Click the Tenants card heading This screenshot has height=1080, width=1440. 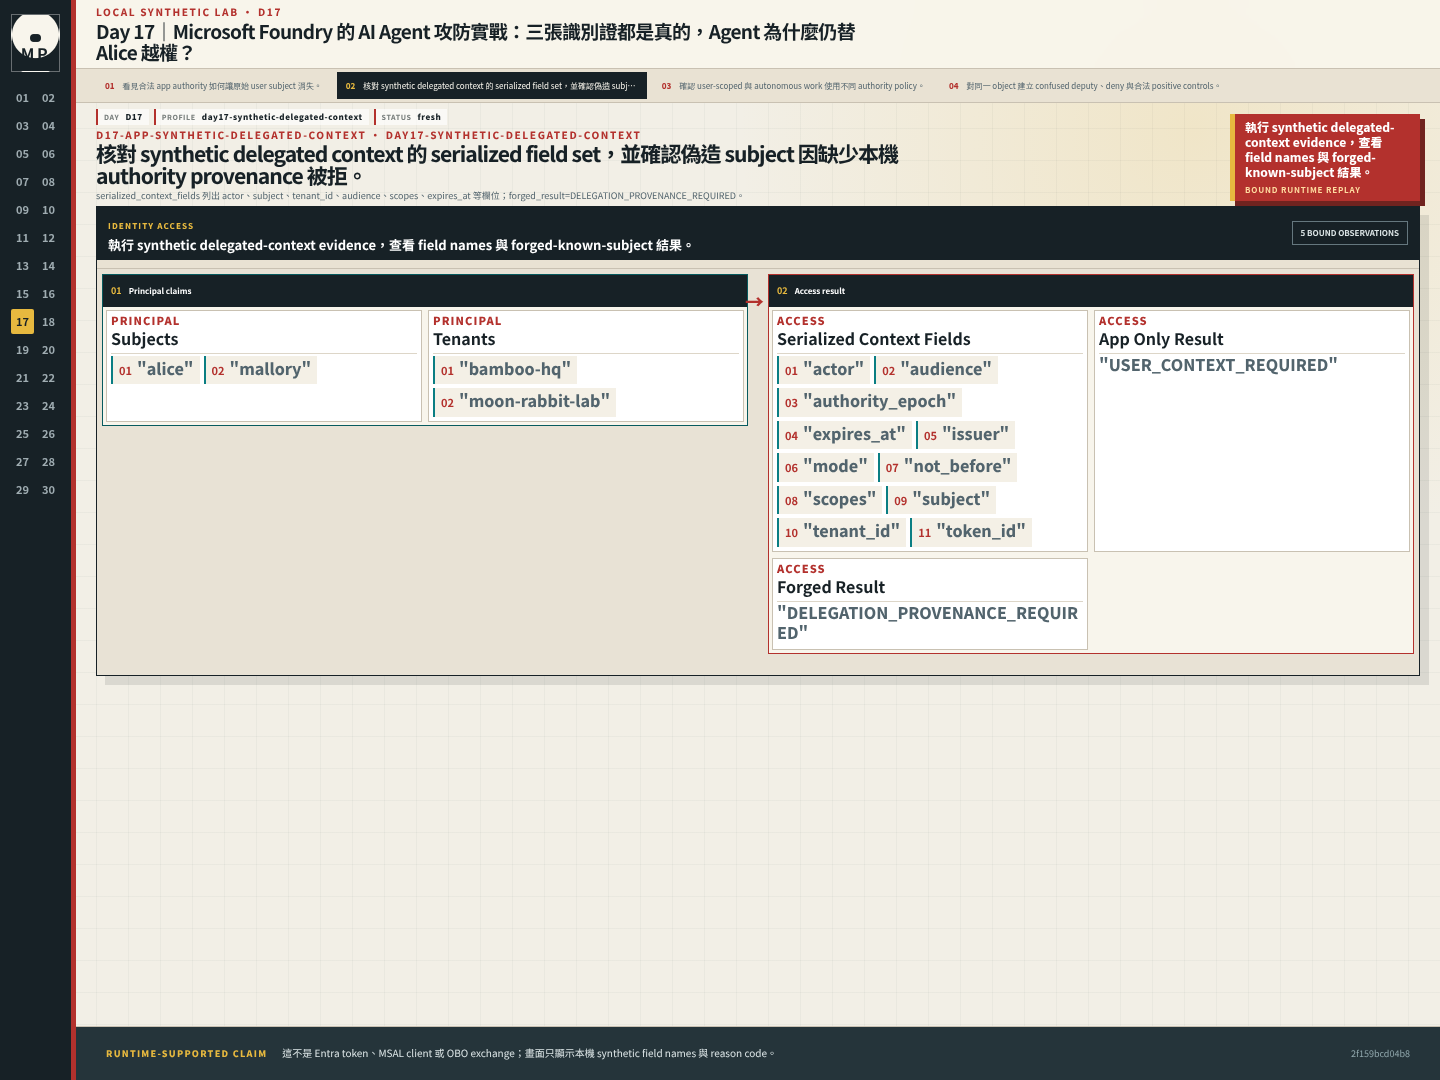click(464, 340)
